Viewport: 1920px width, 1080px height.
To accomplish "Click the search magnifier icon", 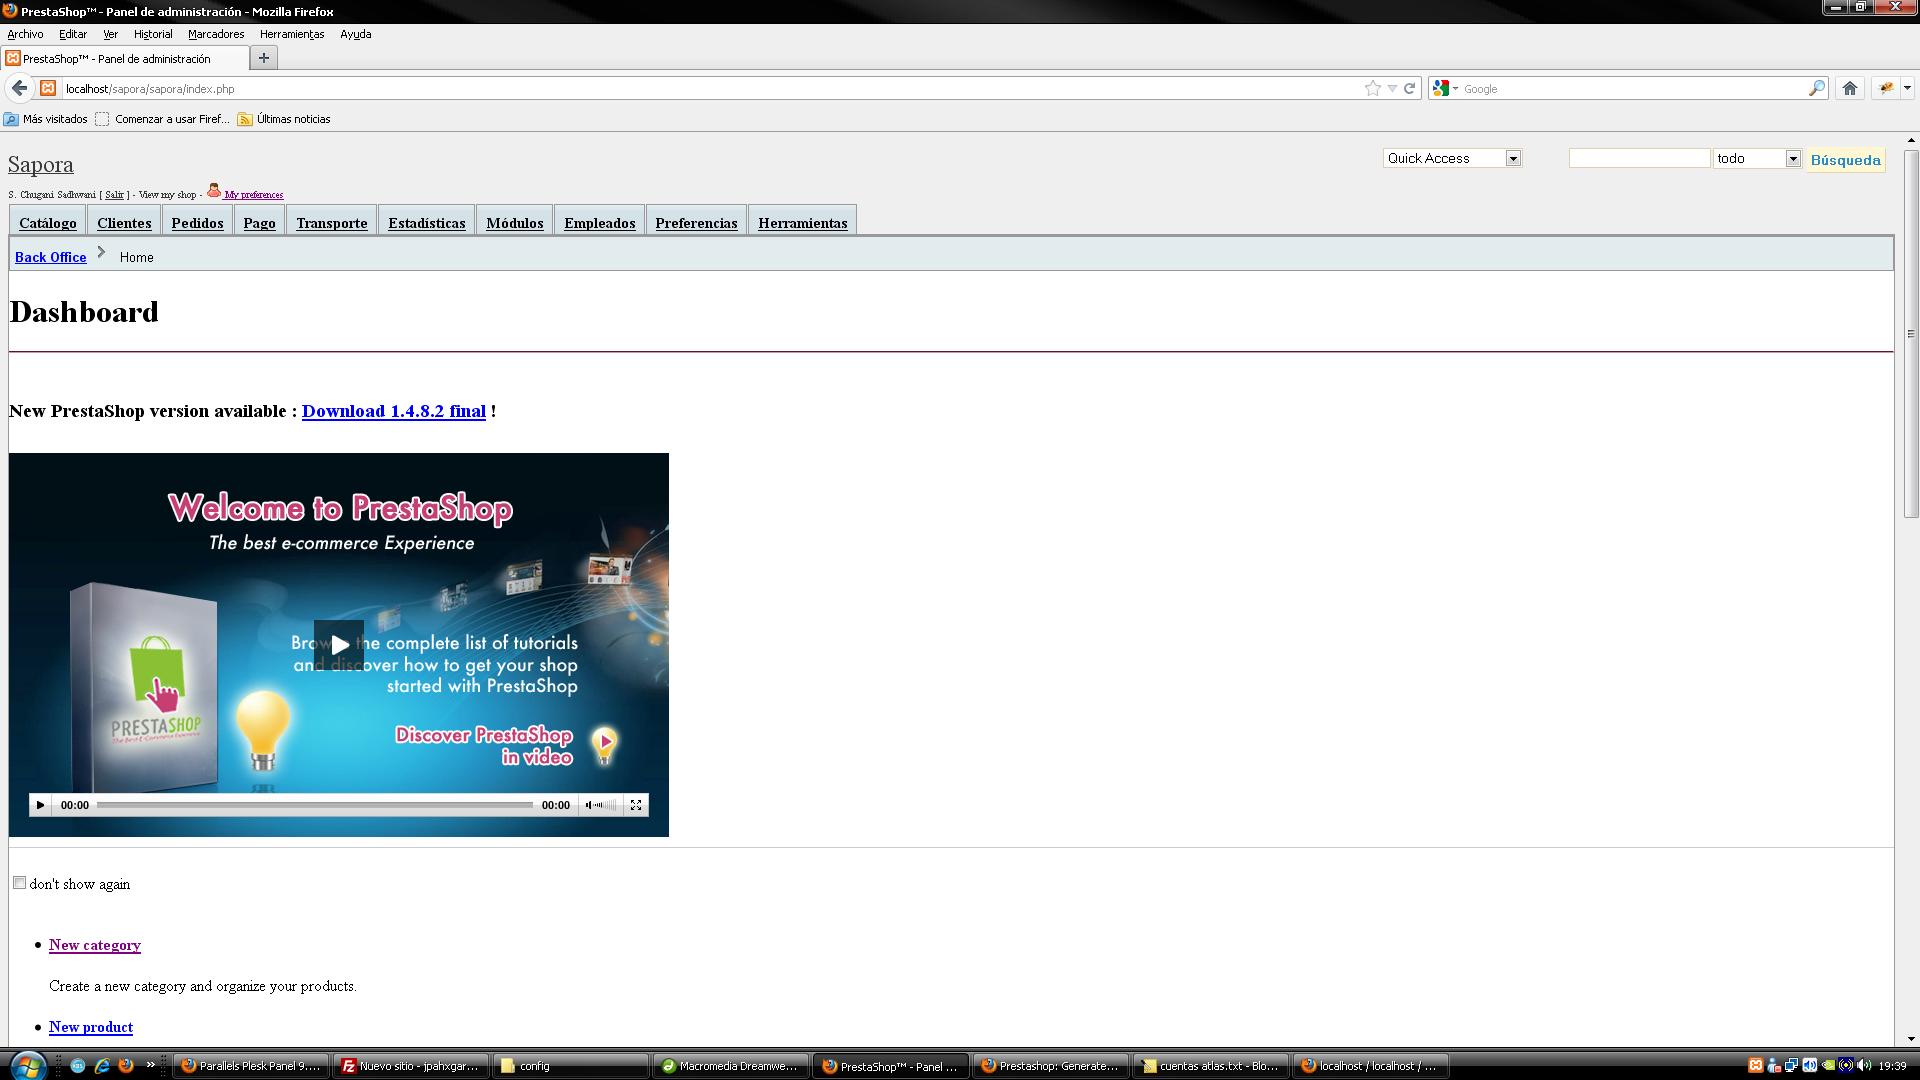I will 1816,88.
